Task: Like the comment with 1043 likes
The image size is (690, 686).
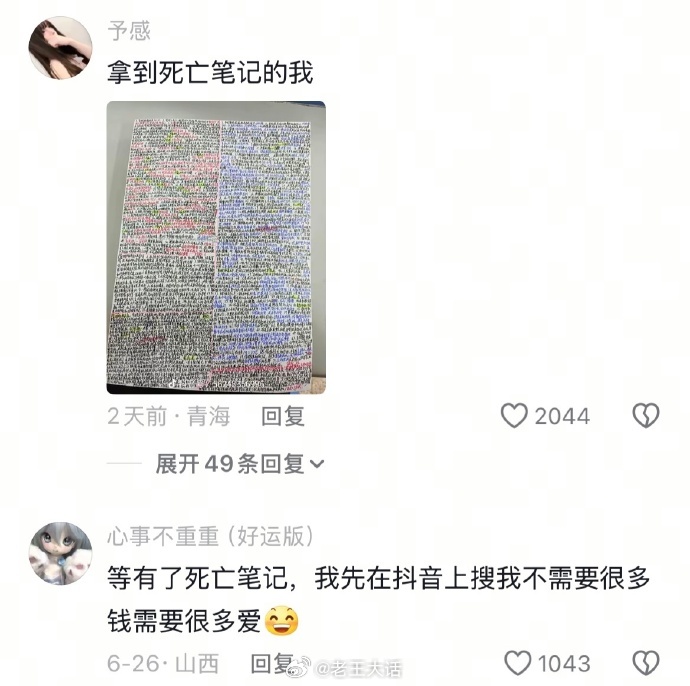Action: pyautogui.click(x=517, y=663)
